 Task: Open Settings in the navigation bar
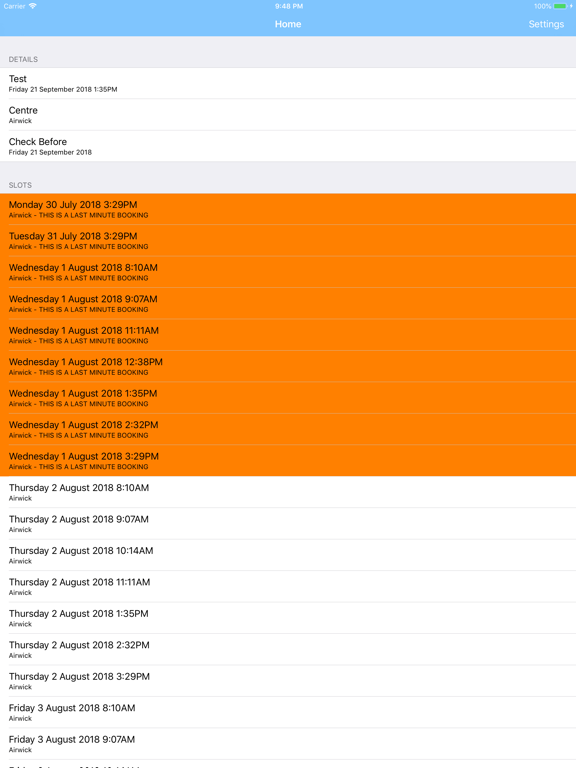(x=546, y=24)
